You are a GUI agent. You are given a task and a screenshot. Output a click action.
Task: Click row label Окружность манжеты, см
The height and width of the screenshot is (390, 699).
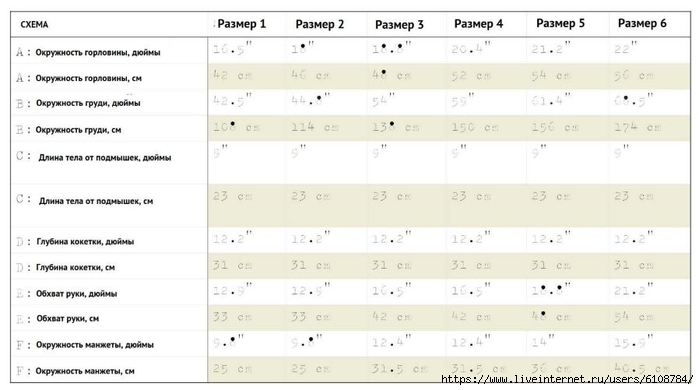(85, 371)
